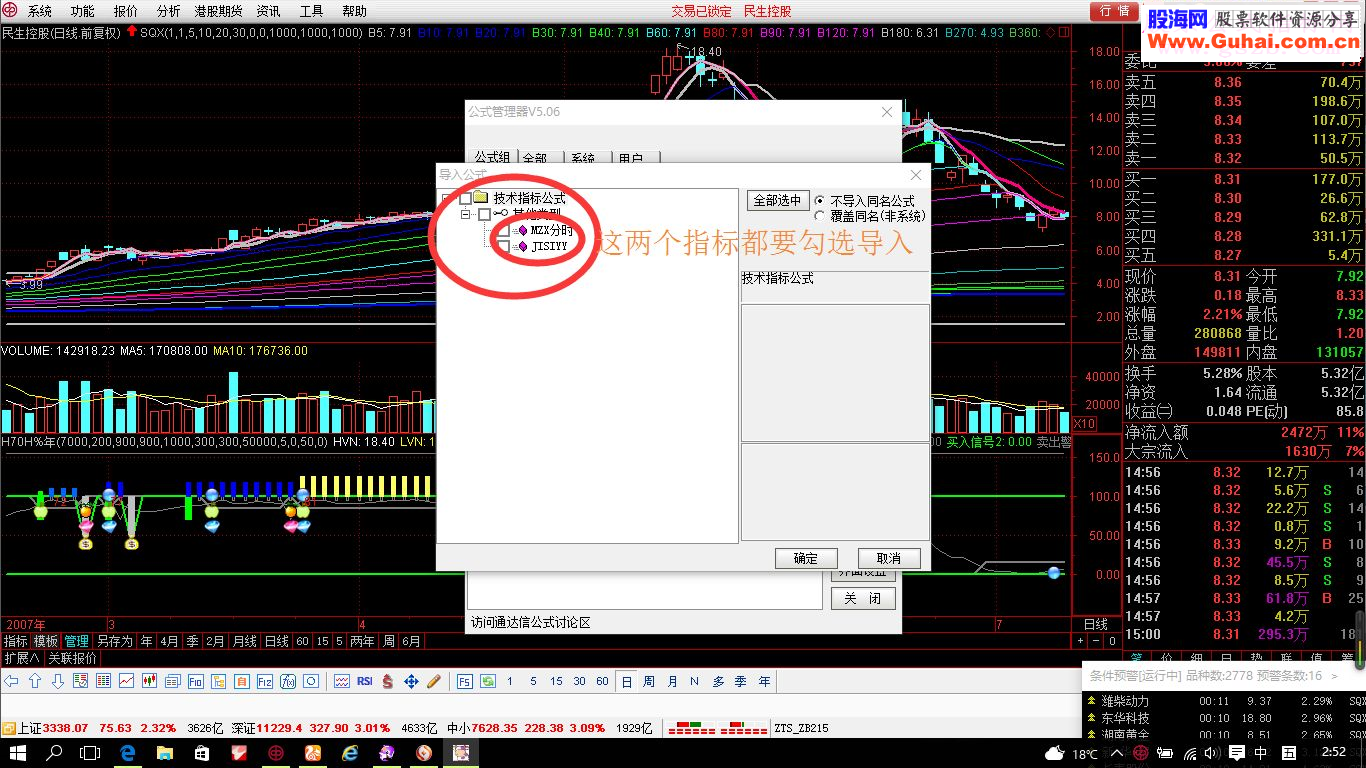Open Task View on the taskbar
This screenshot has height=768, width=1366.
click(x=90, y=752)
